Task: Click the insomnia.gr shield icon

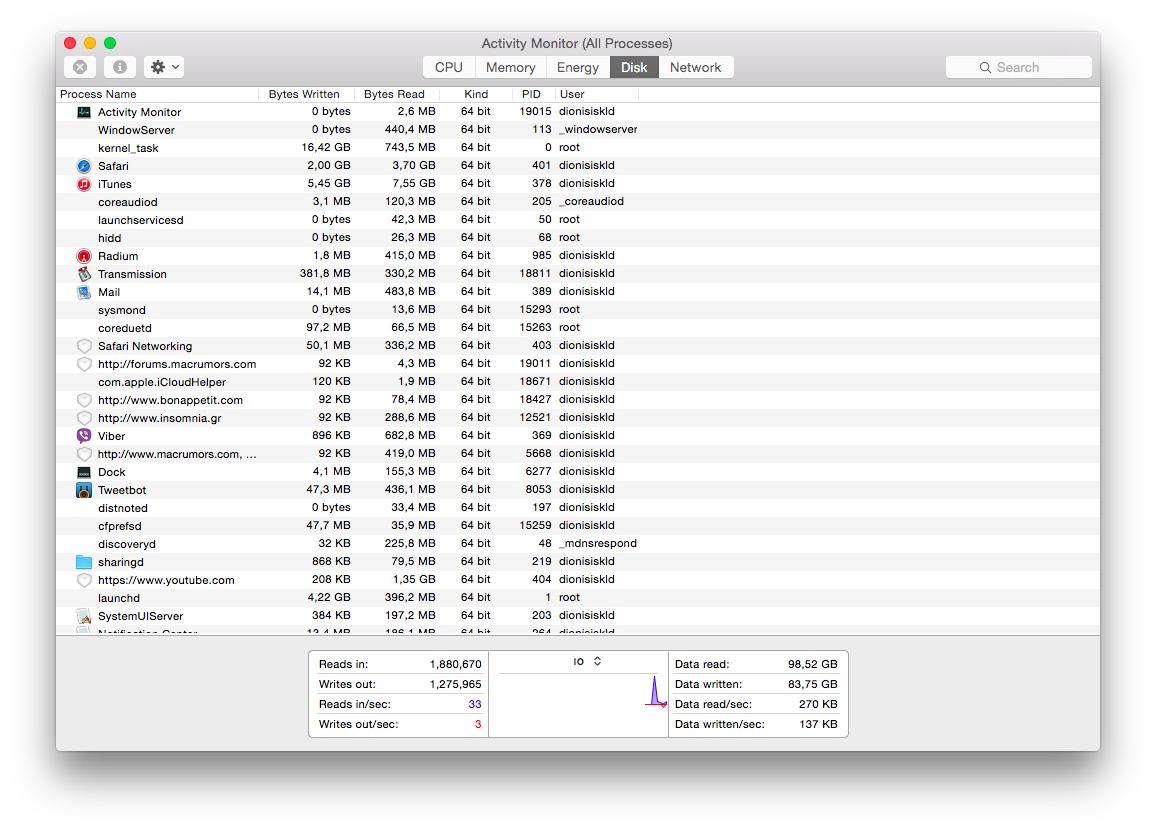Action: [84, 418]
